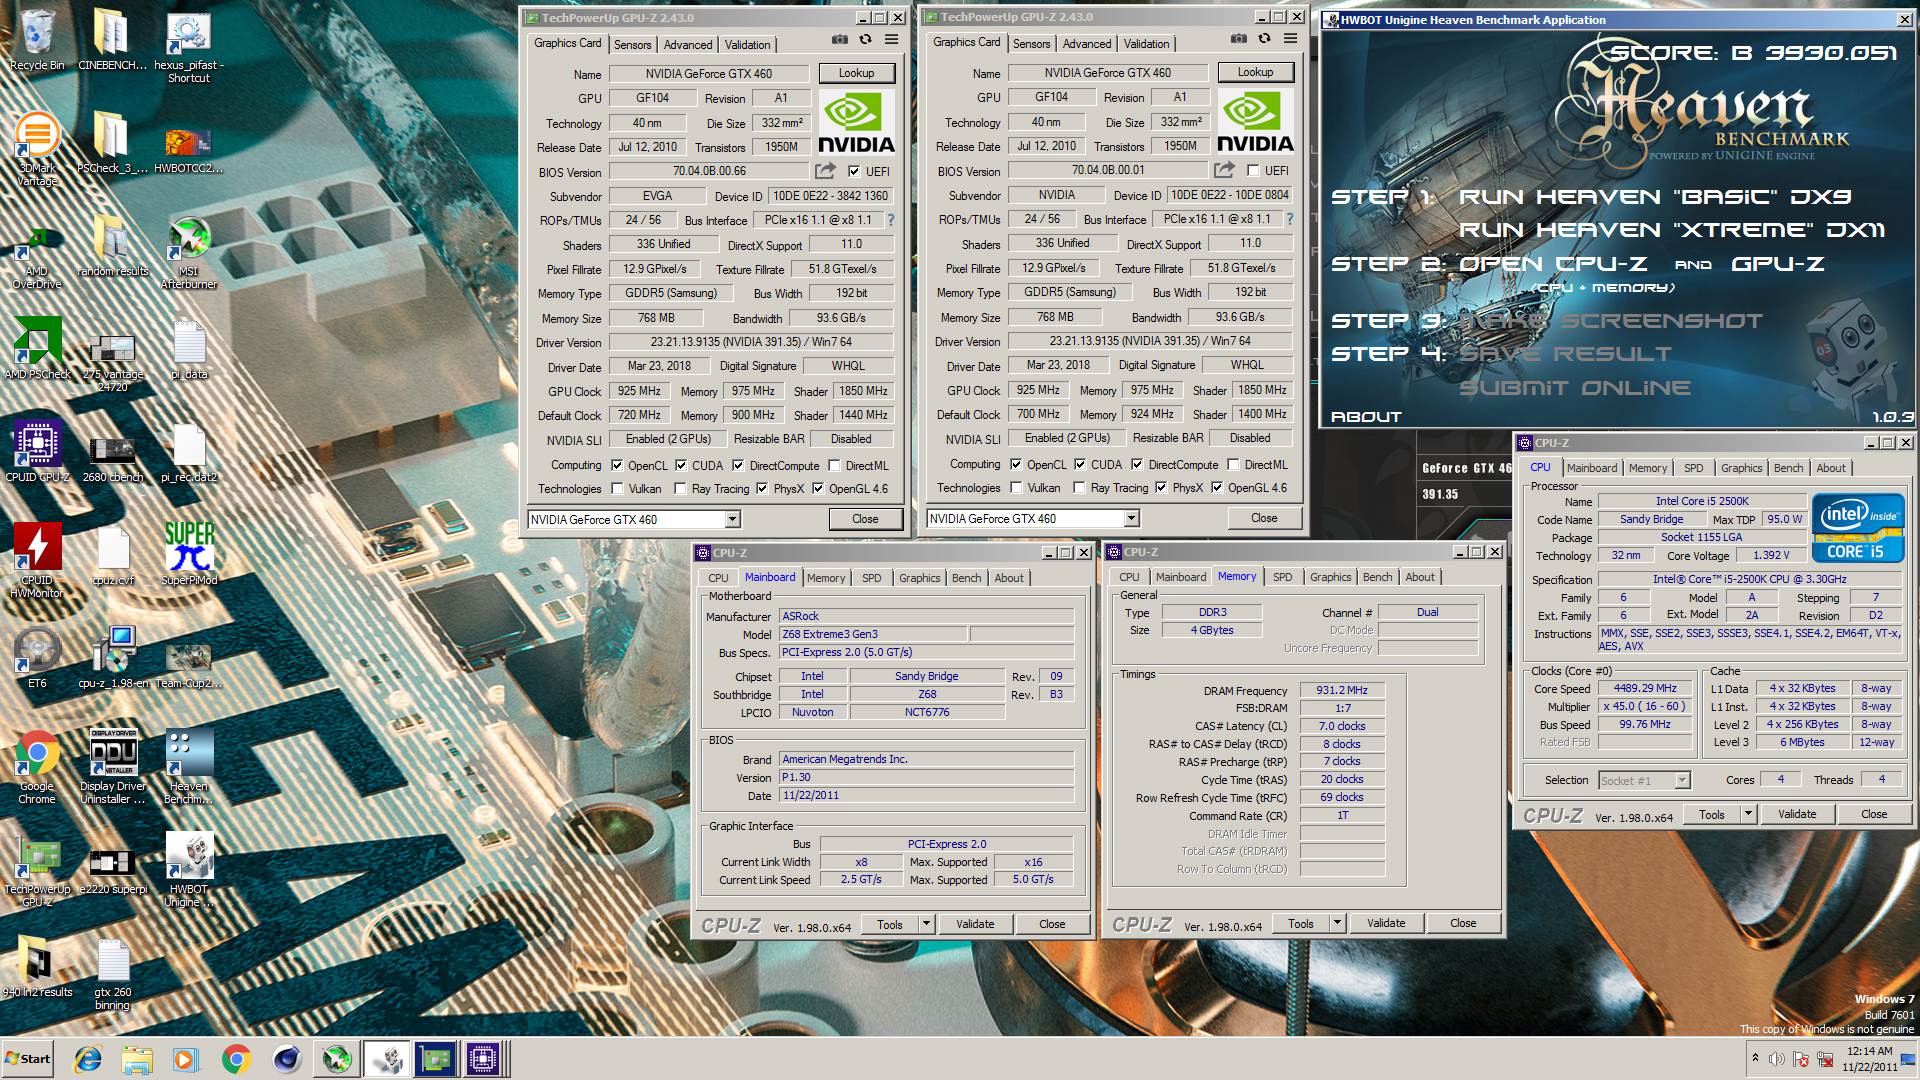This screenshot has height=1080, width=1920.
Task: Open TechPowerUp GPU-Z desktop icon
Action: [x=37, y=871]
